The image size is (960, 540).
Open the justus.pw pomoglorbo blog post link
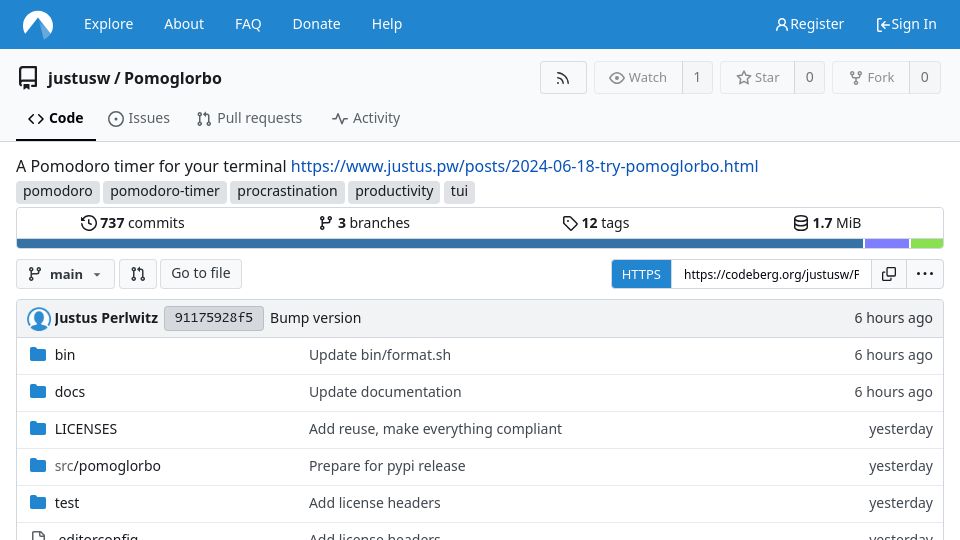click(x=524, y=166)
